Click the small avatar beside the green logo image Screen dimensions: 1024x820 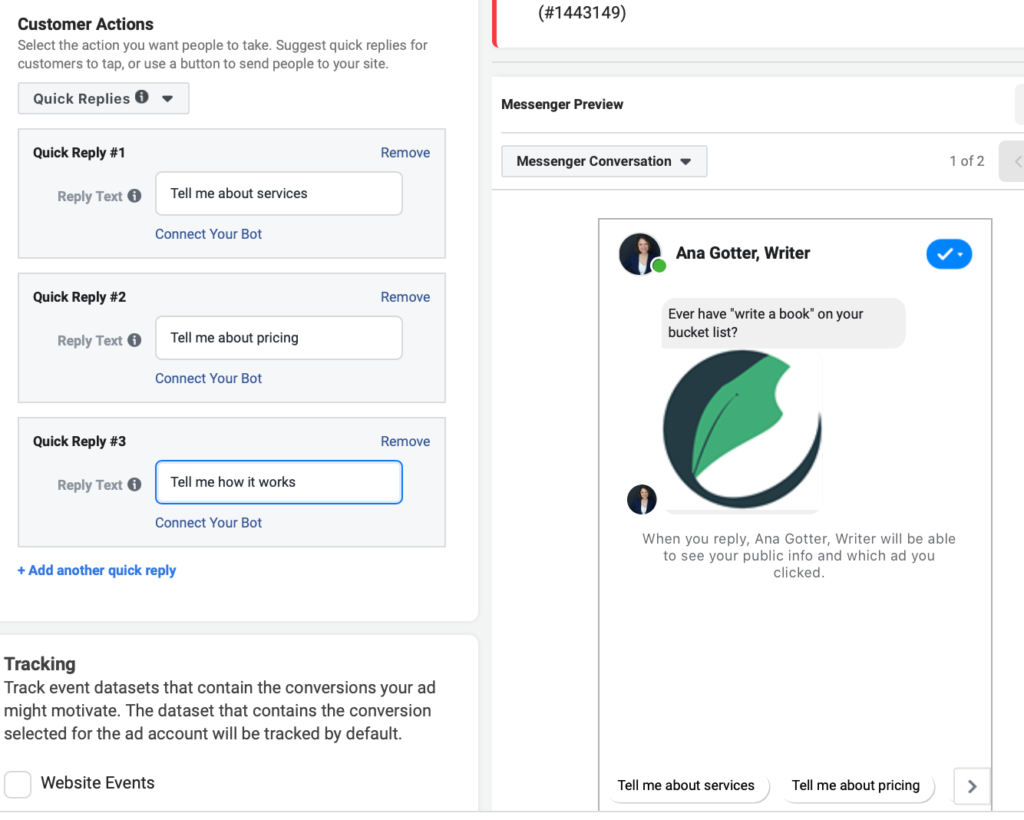tap(641, 499)
